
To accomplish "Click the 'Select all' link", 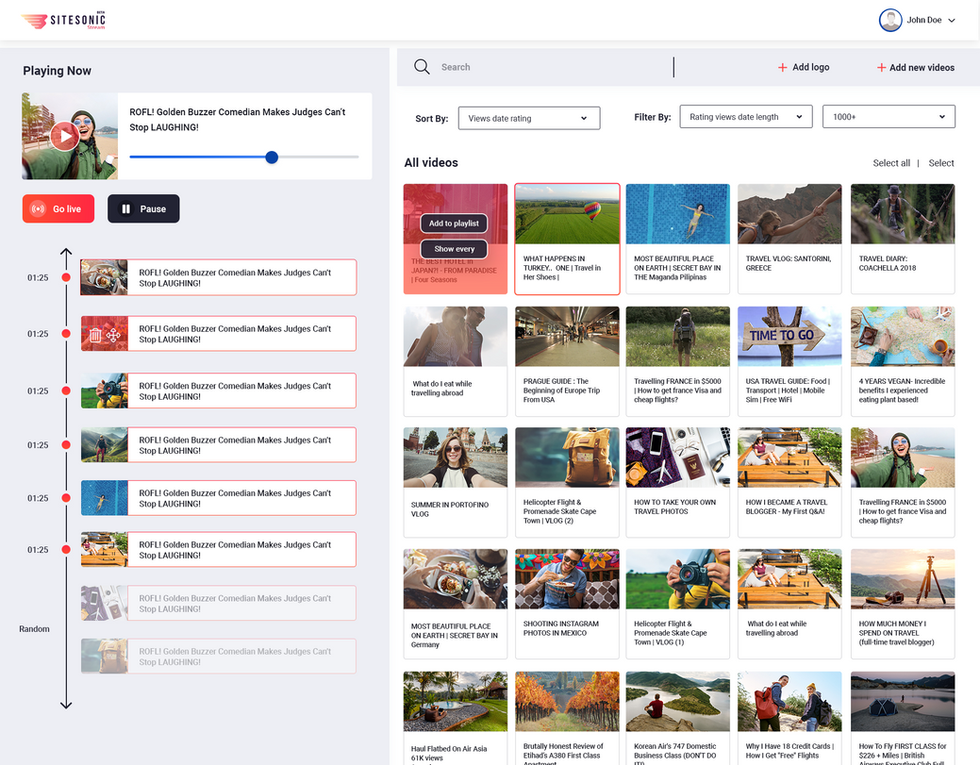I will click(x=891, y=163).
